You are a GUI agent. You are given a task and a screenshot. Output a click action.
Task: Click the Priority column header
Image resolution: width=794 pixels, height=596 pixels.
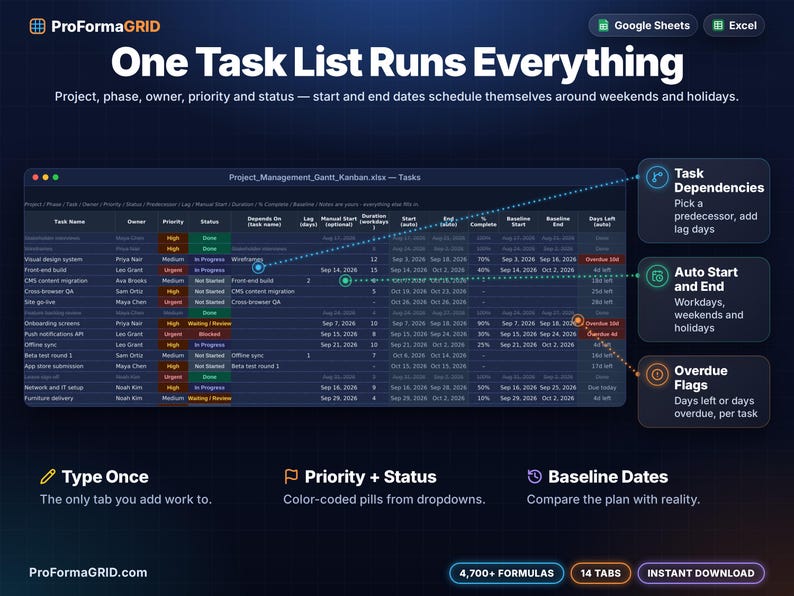tap(173, 222)
